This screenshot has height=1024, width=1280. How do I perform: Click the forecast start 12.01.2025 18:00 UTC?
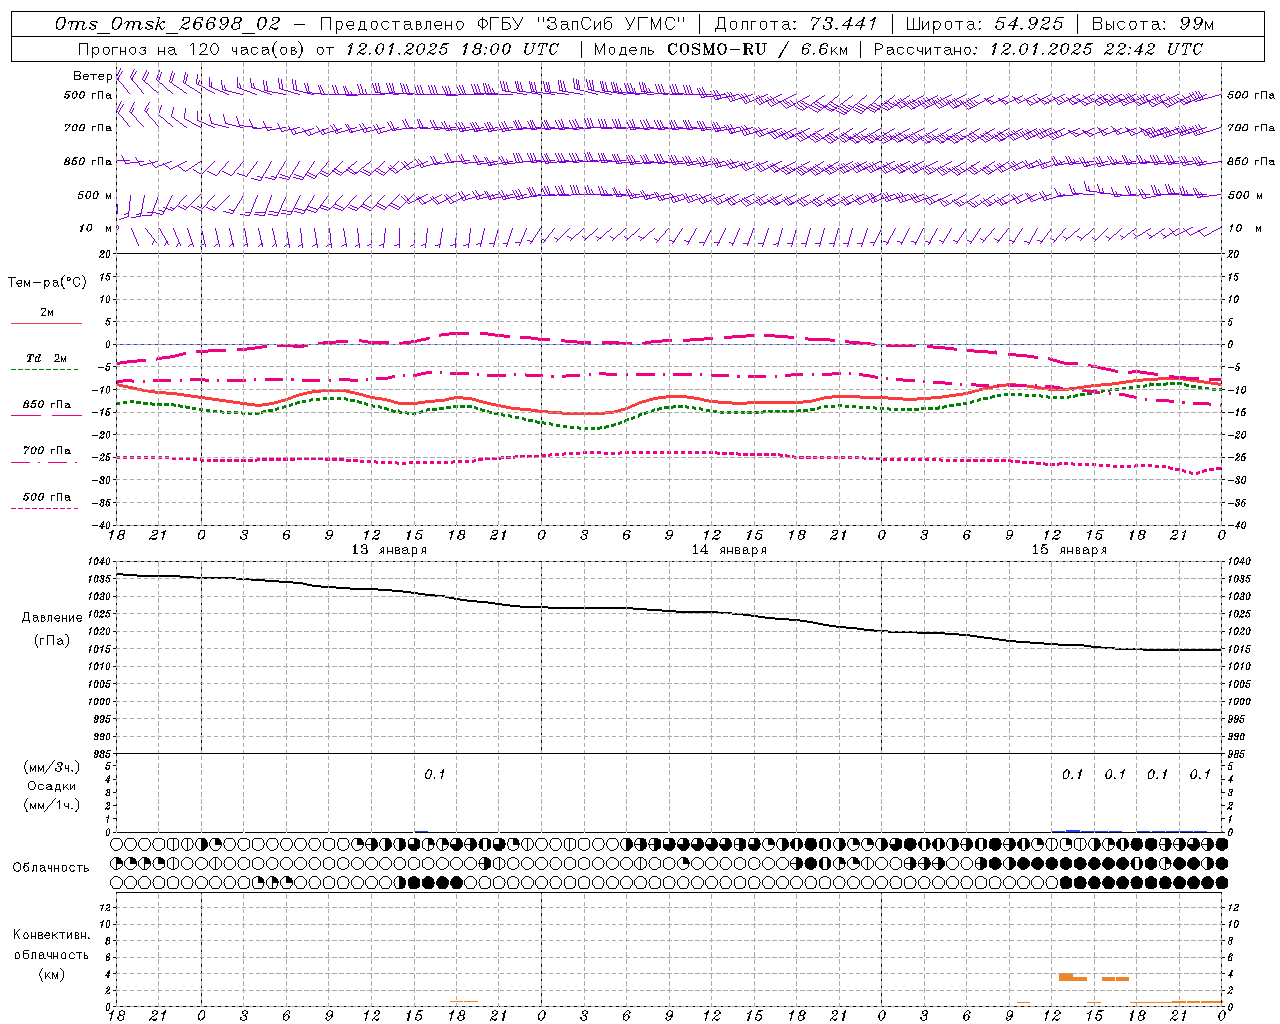point(452,48)
